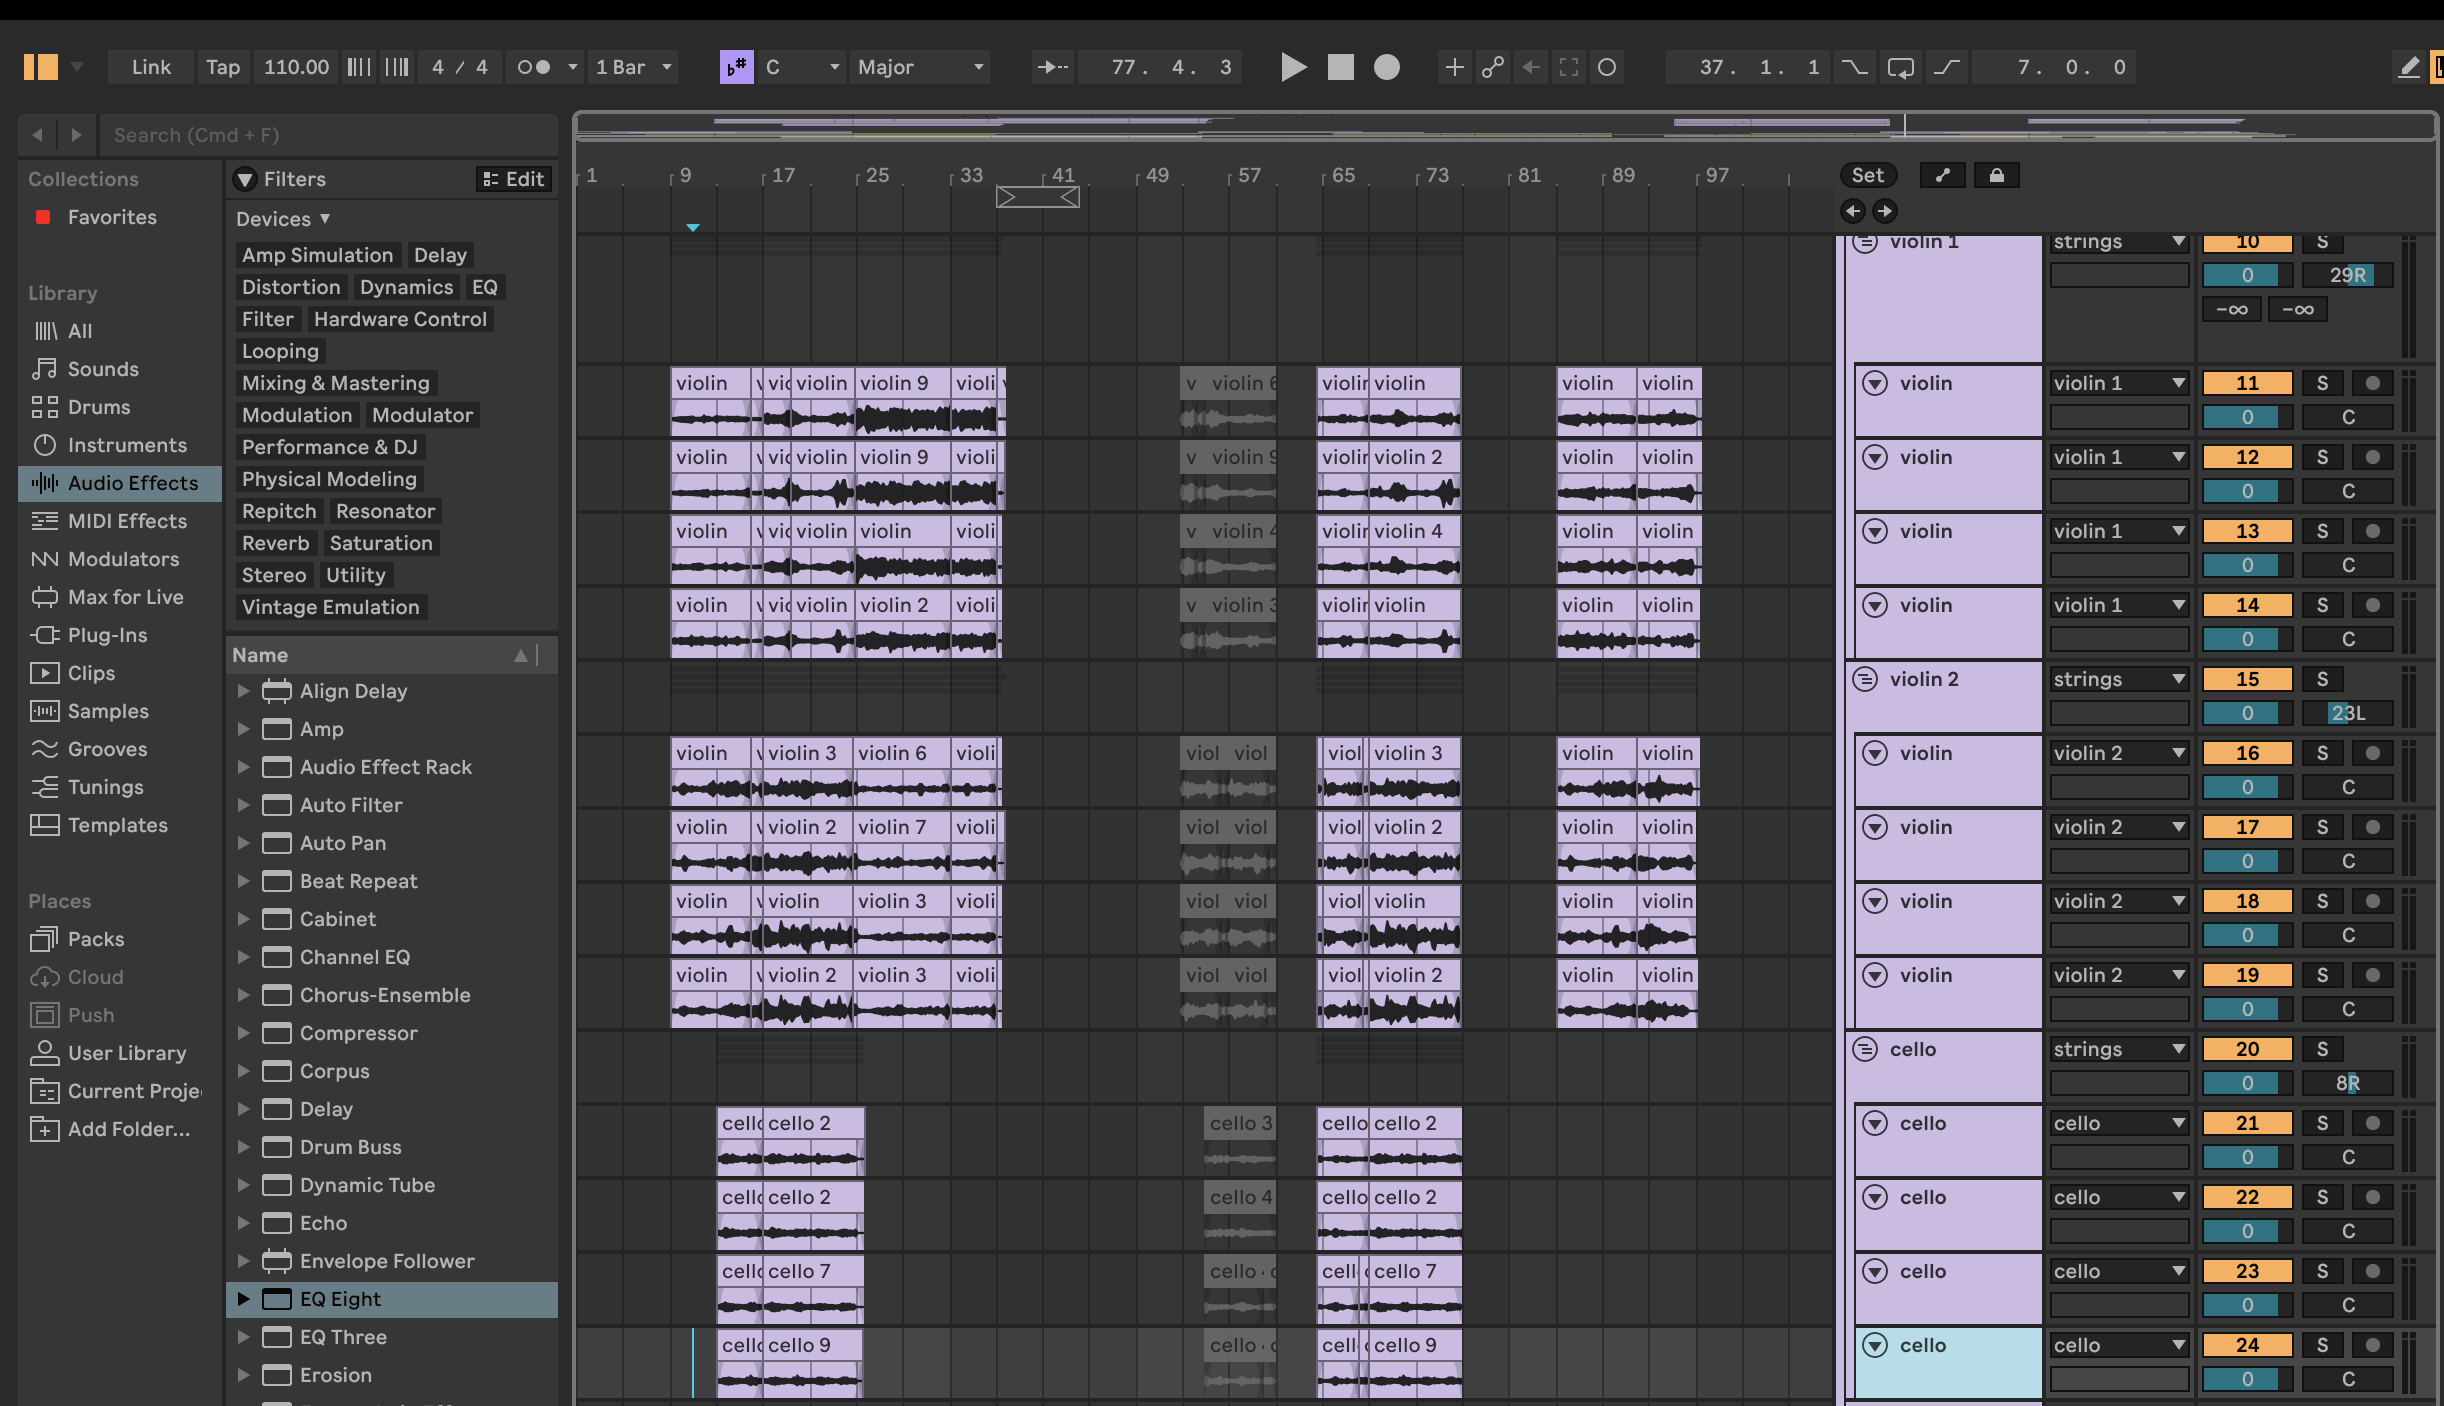
Task: Click the Arrangement Record button
Action: point(1386,67)
